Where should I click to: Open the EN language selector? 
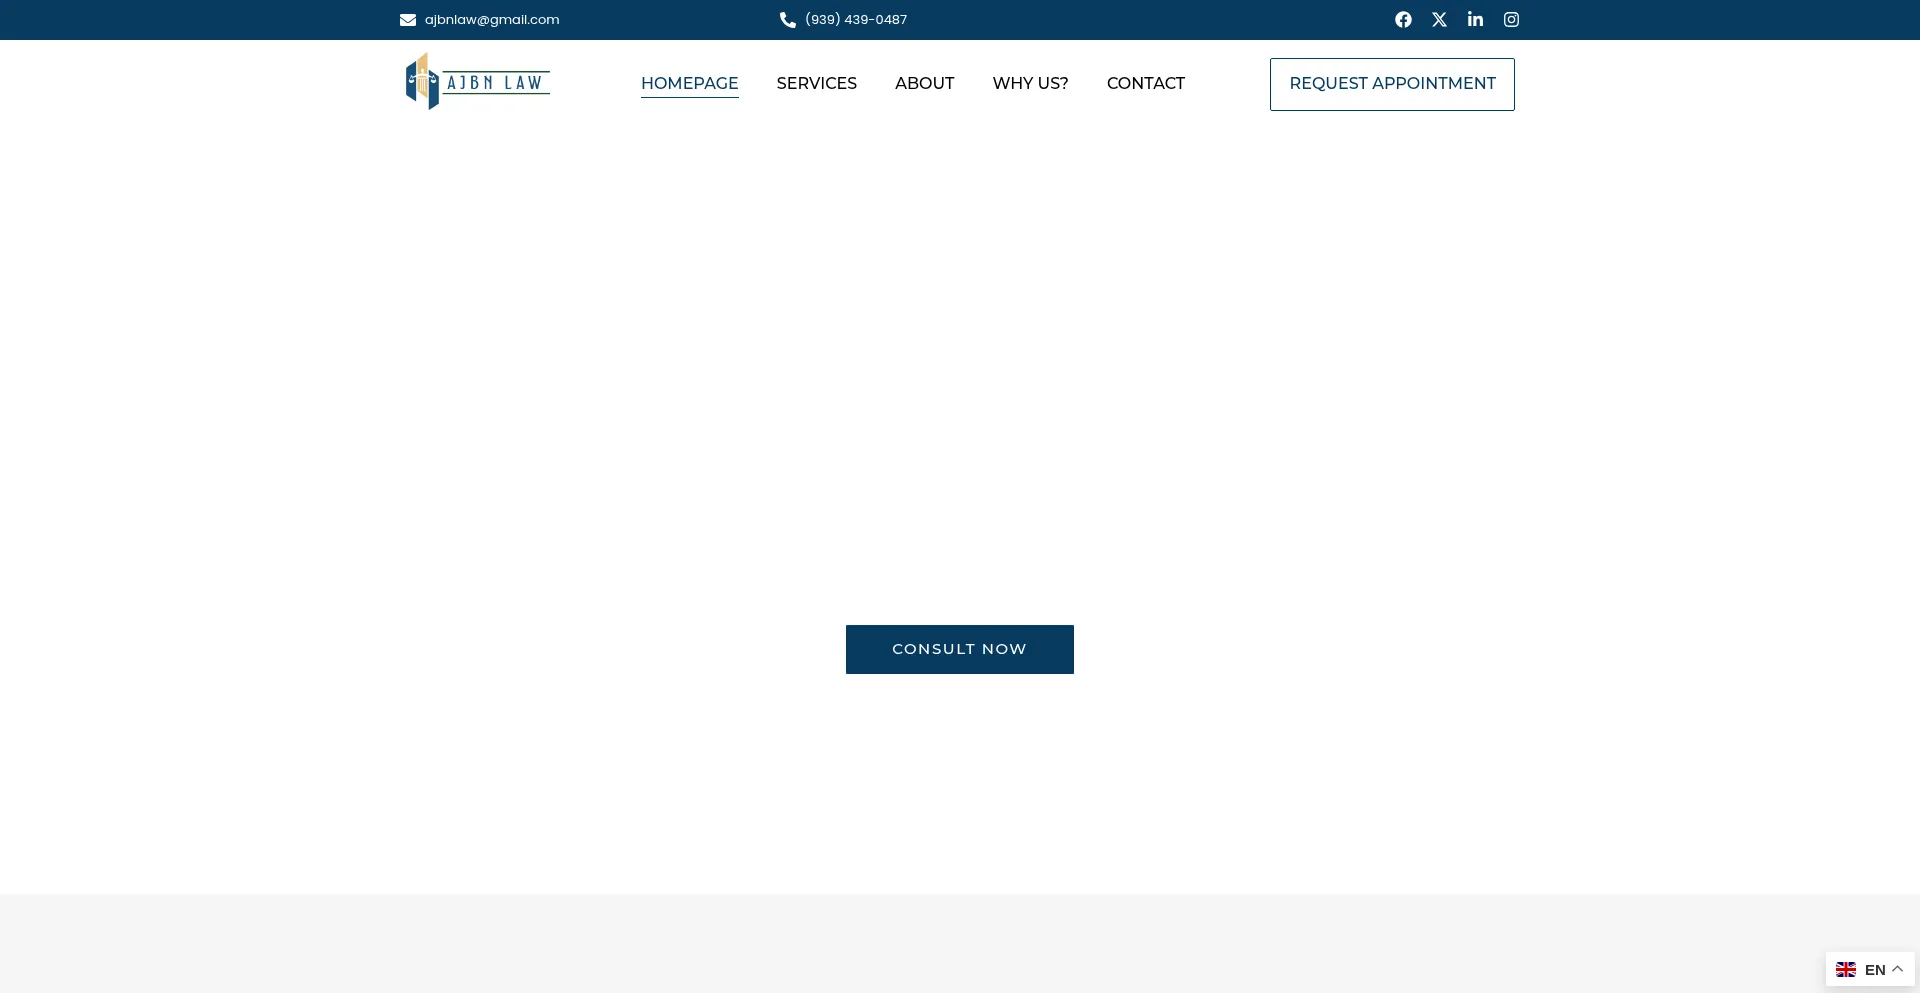1875,970
